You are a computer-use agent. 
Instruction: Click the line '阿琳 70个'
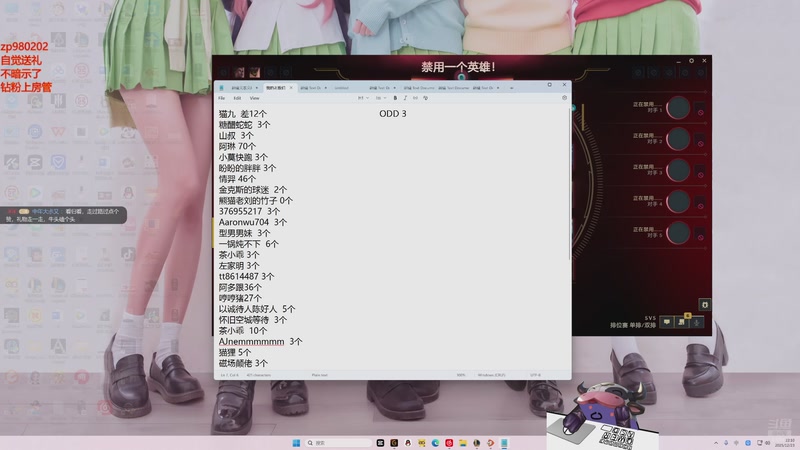(x=237, y=146)
